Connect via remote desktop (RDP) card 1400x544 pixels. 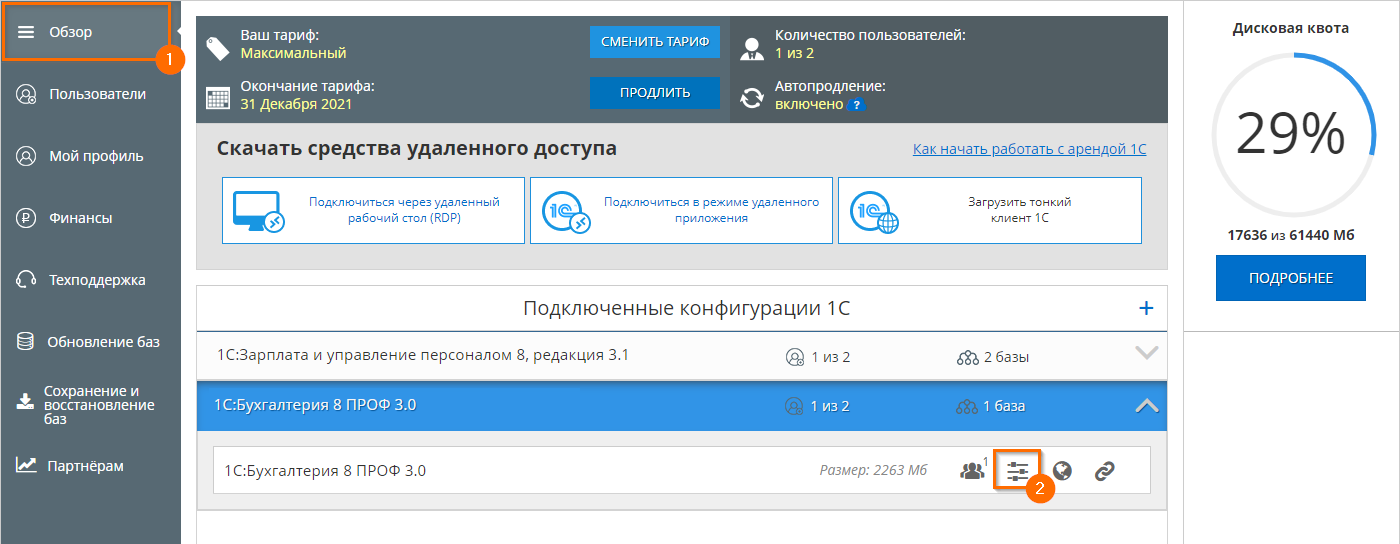[x=373, y=210]
